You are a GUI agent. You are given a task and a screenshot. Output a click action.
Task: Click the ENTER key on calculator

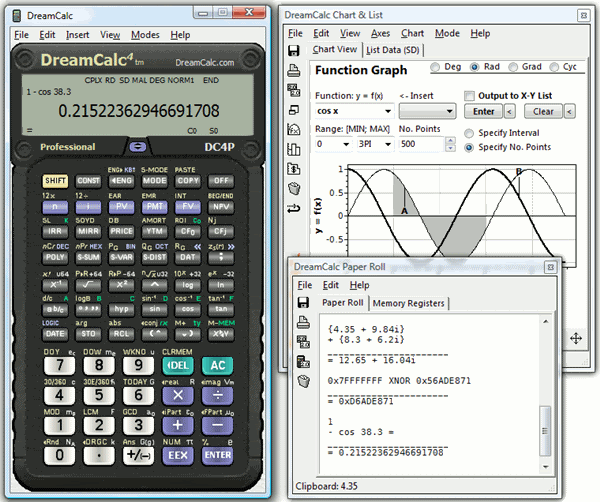click(217, 455)
